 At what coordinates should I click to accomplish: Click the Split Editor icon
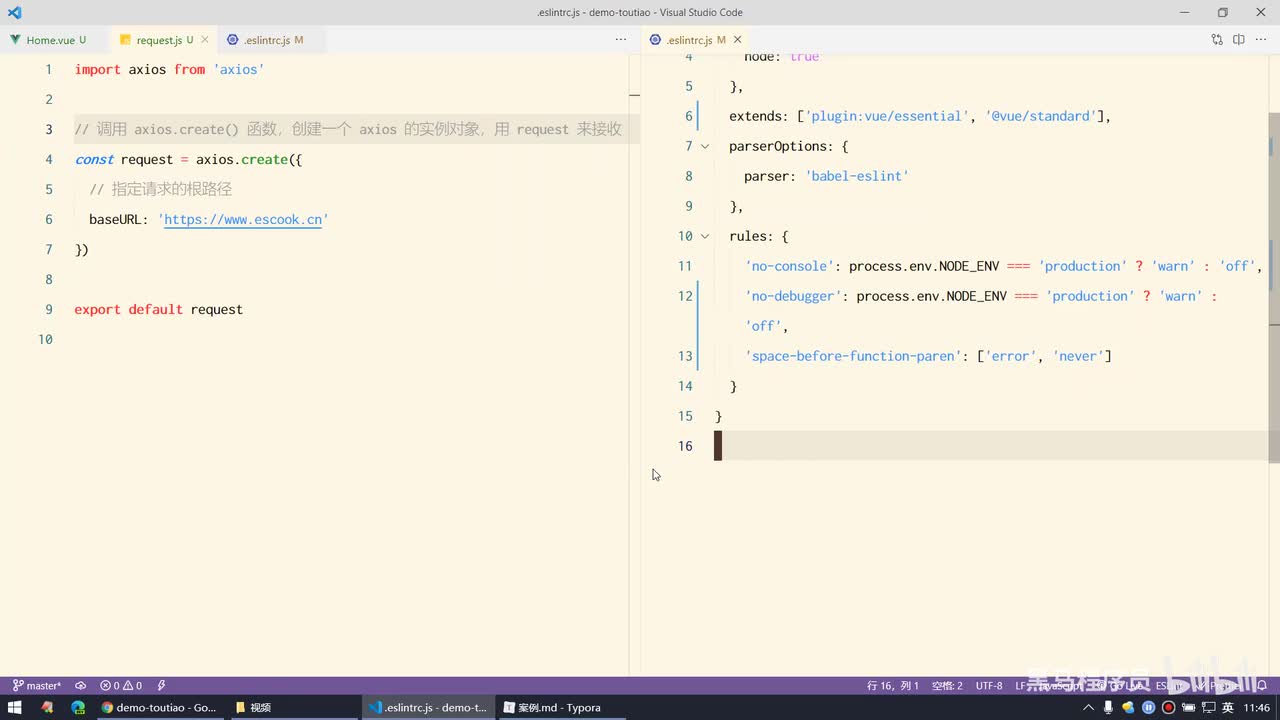(1238, 40)
